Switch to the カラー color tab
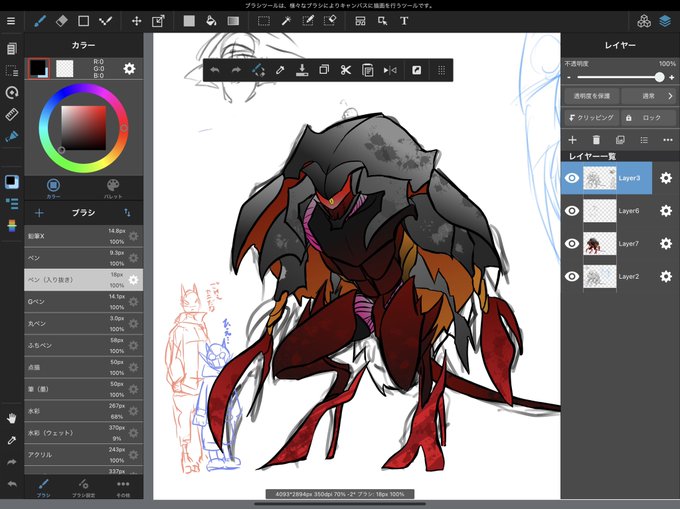Viewport: 680px width, 509px height. click(x=53, y=188)
